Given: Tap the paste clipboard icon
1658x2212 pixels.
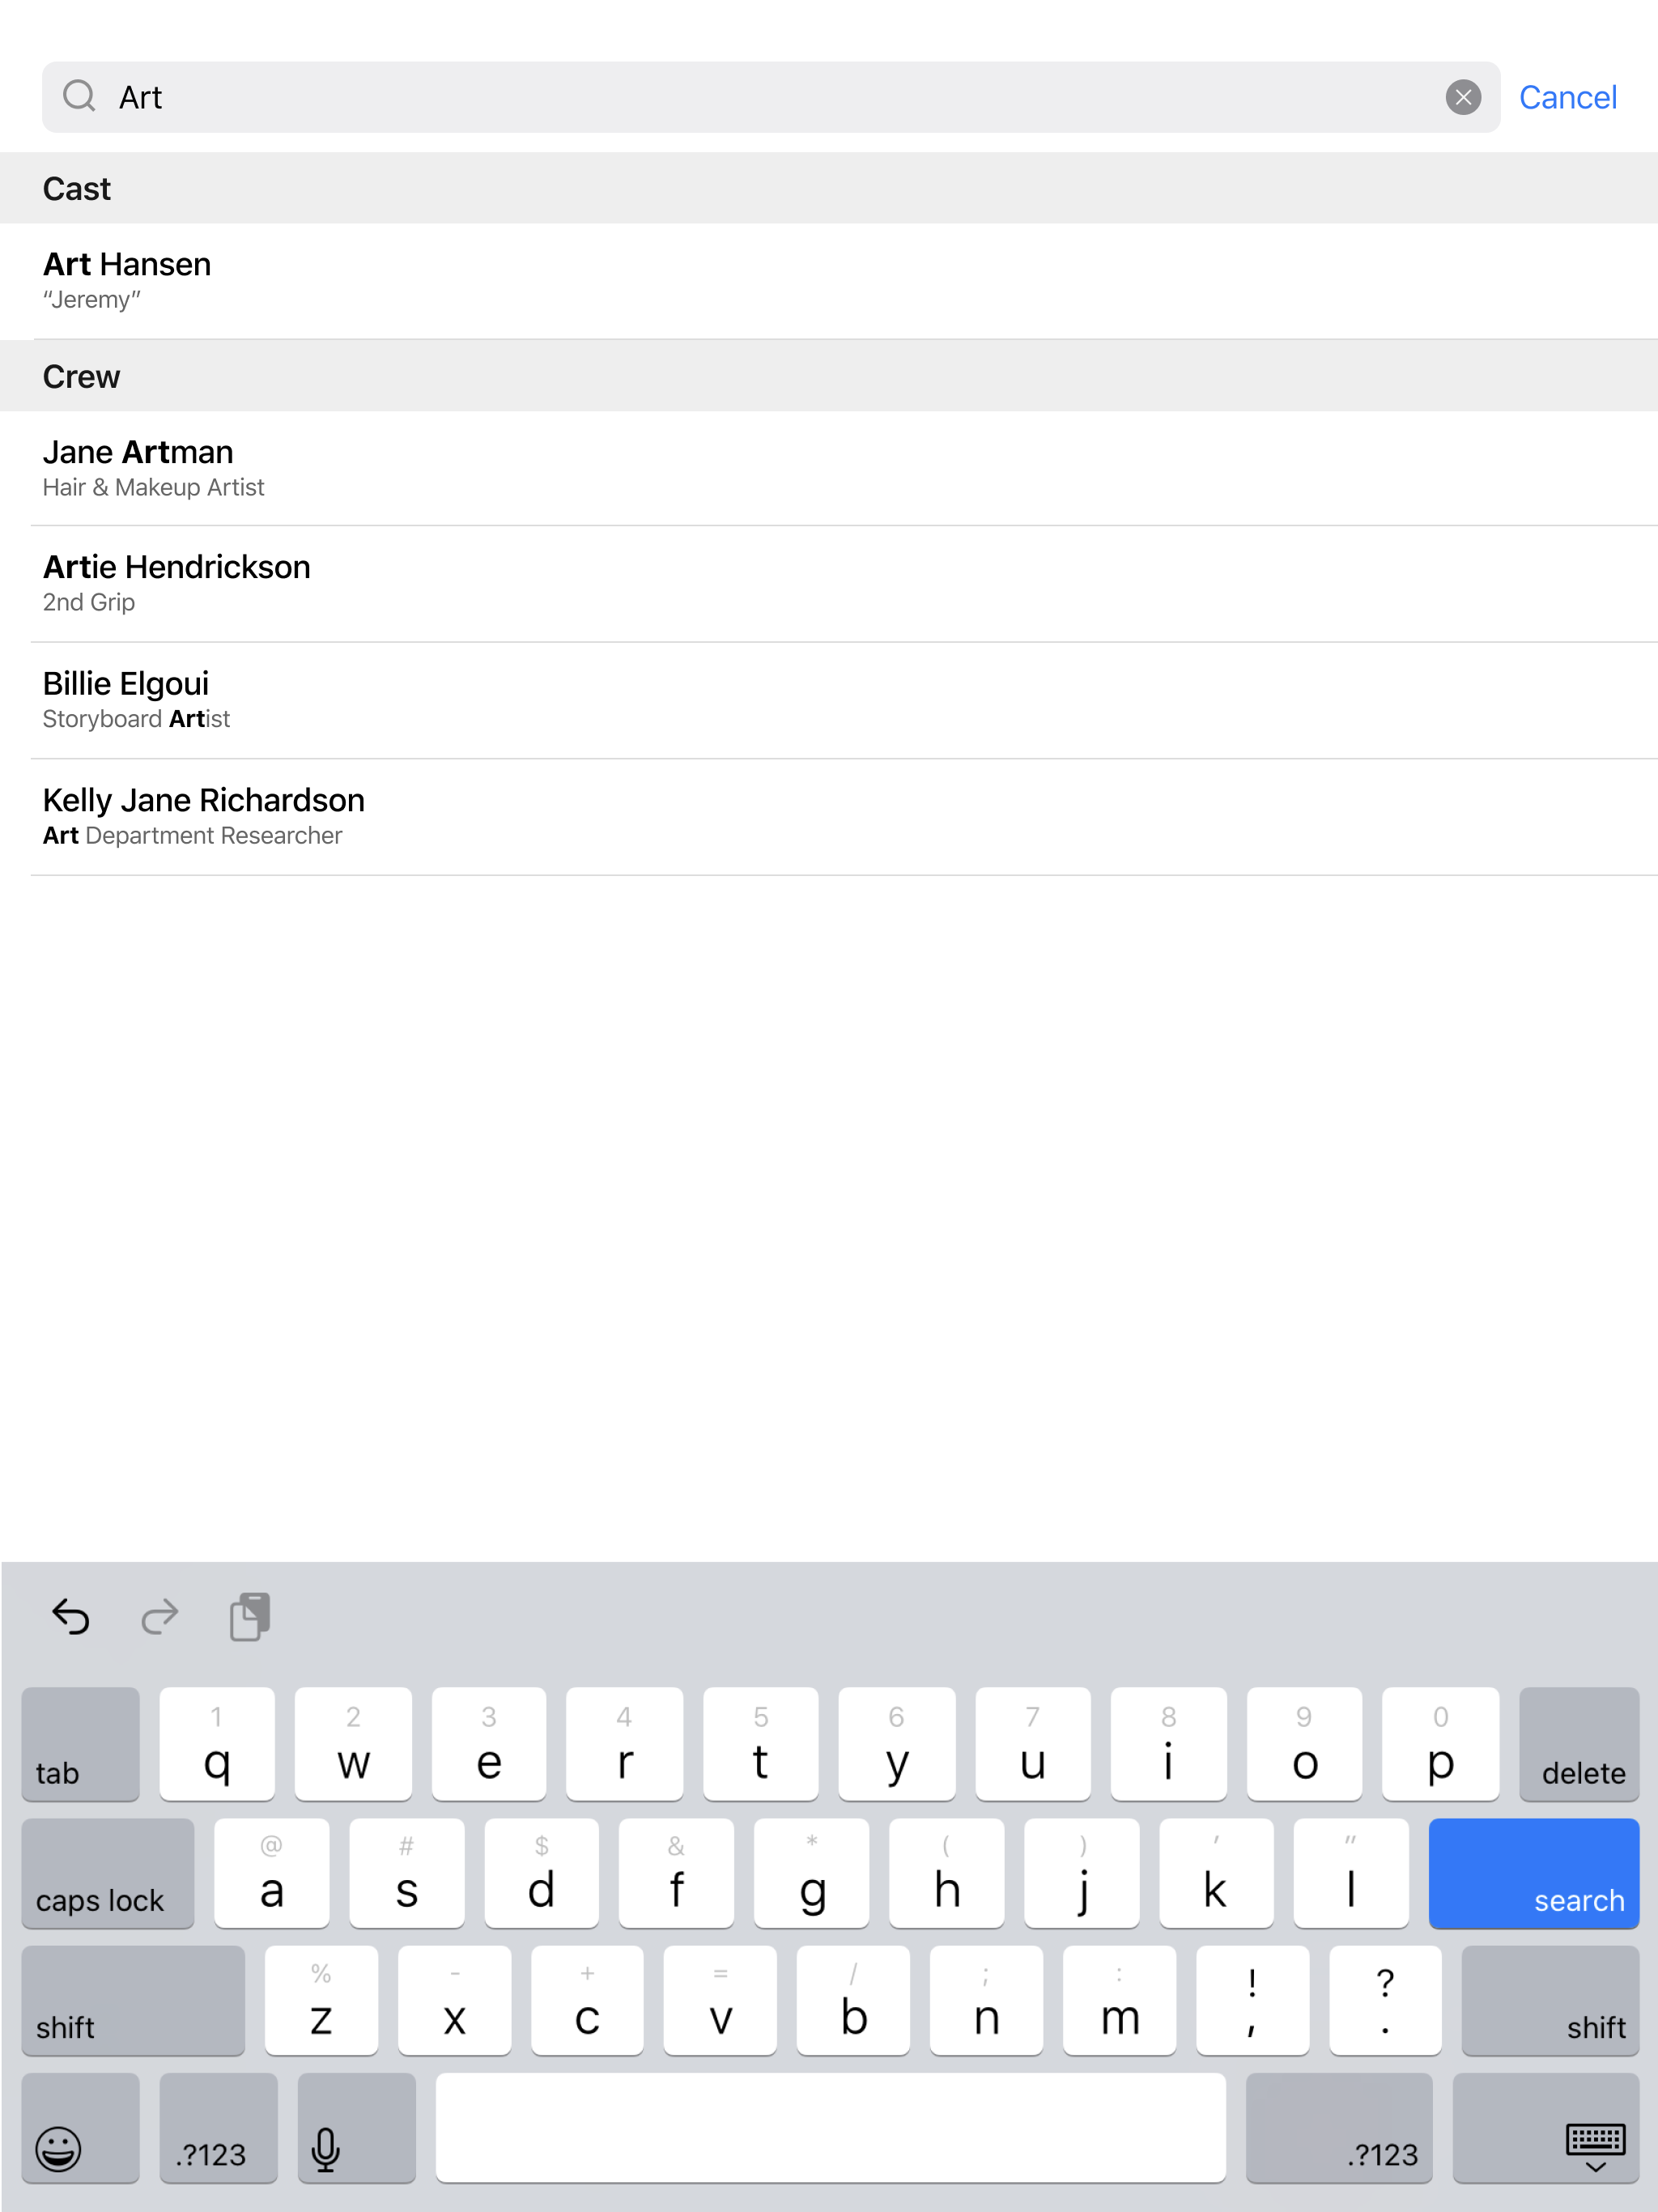Looking at the screenshot, I should tap(250, 1616).
